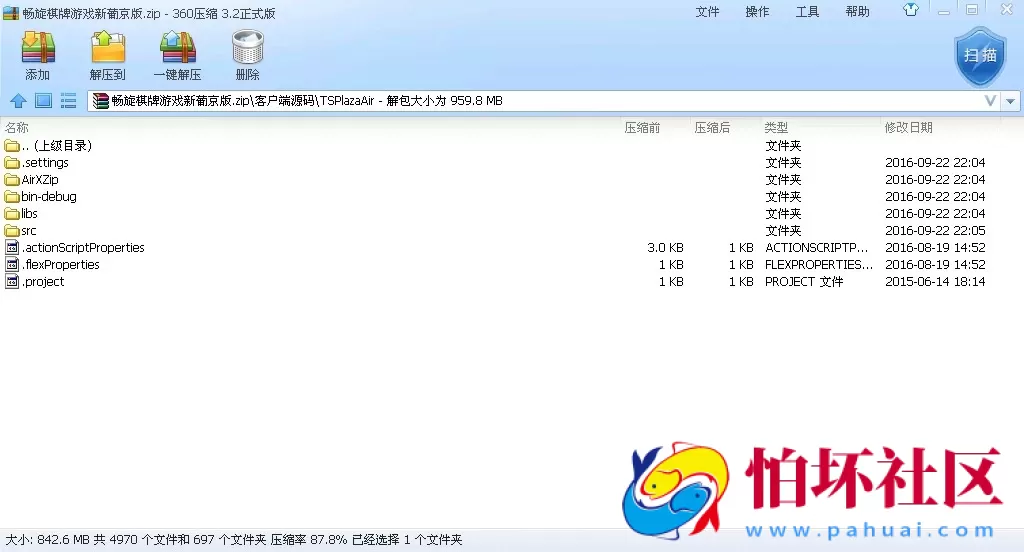Click the '3.0 KB' size cell
Image resolution: width=1024 pixels, height=552 pixels.
[x=665, y=248]
